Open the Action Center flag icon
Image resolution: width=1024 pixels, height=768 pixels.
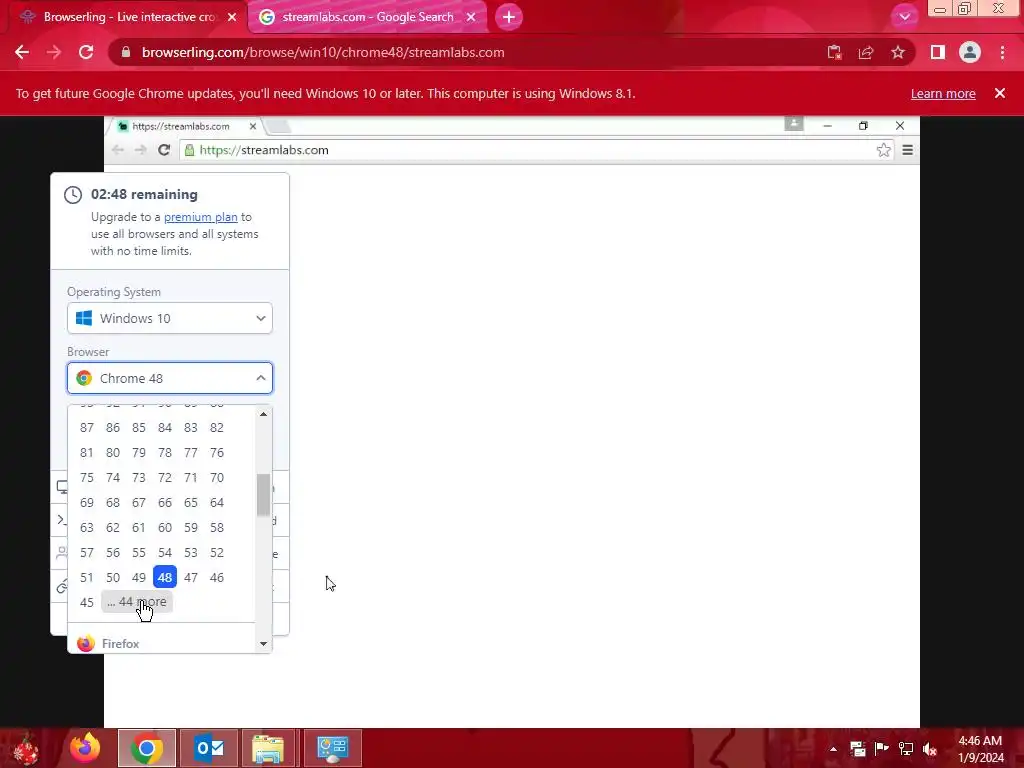882,749
